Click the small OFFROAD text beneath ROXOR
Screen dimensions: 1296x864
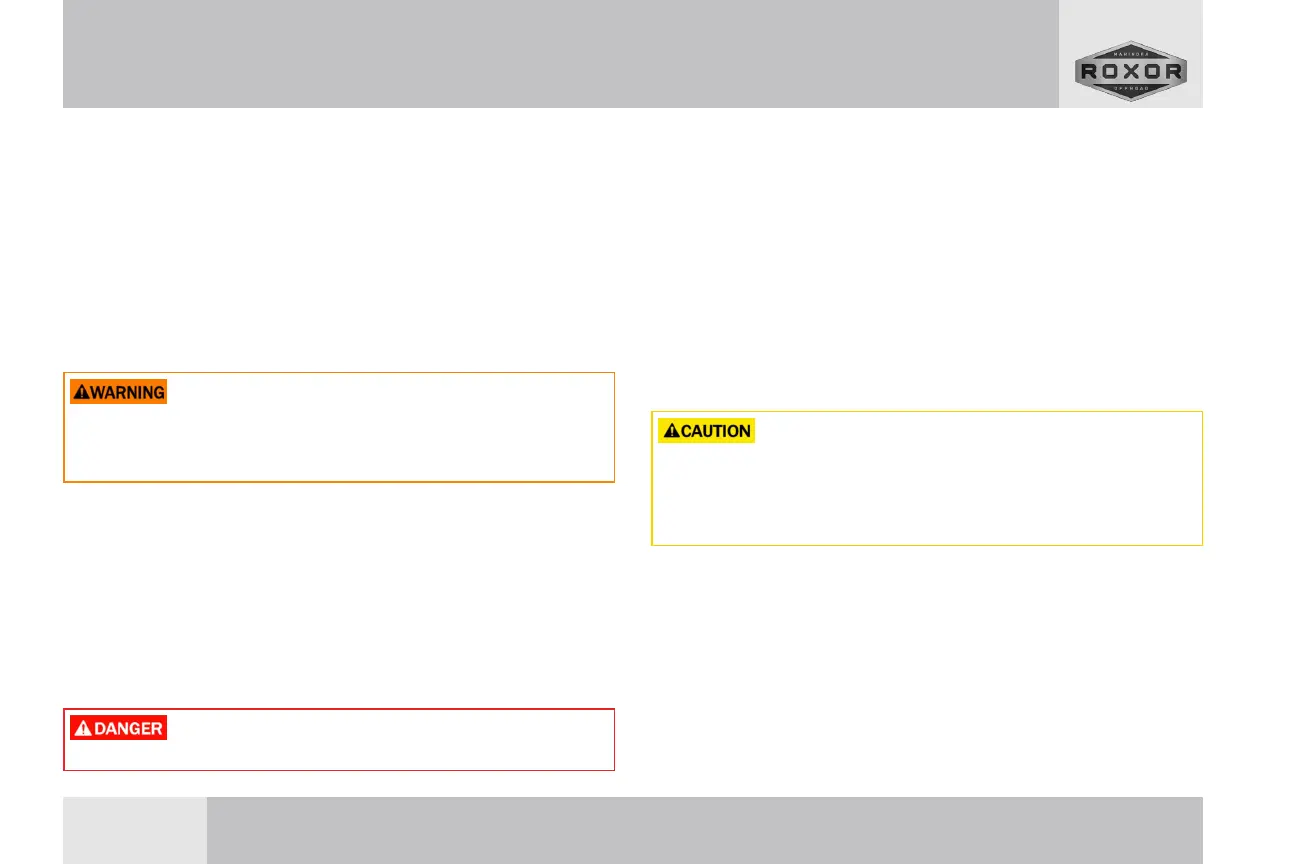tap(1131, 88)
